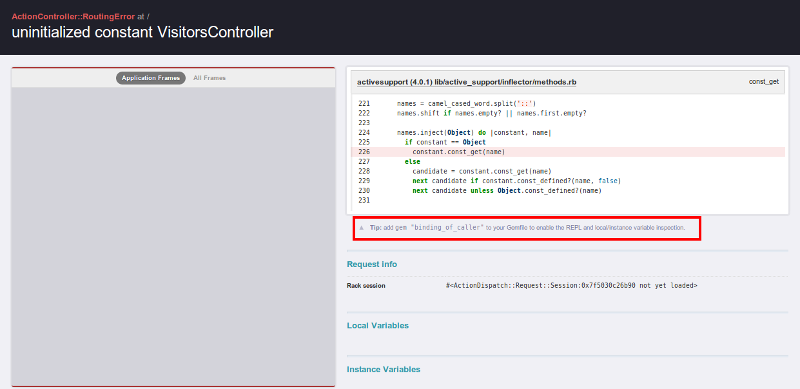Click the else keyword on line 227
This screenshot has width=800, height=389.
[x=412, y=161]
